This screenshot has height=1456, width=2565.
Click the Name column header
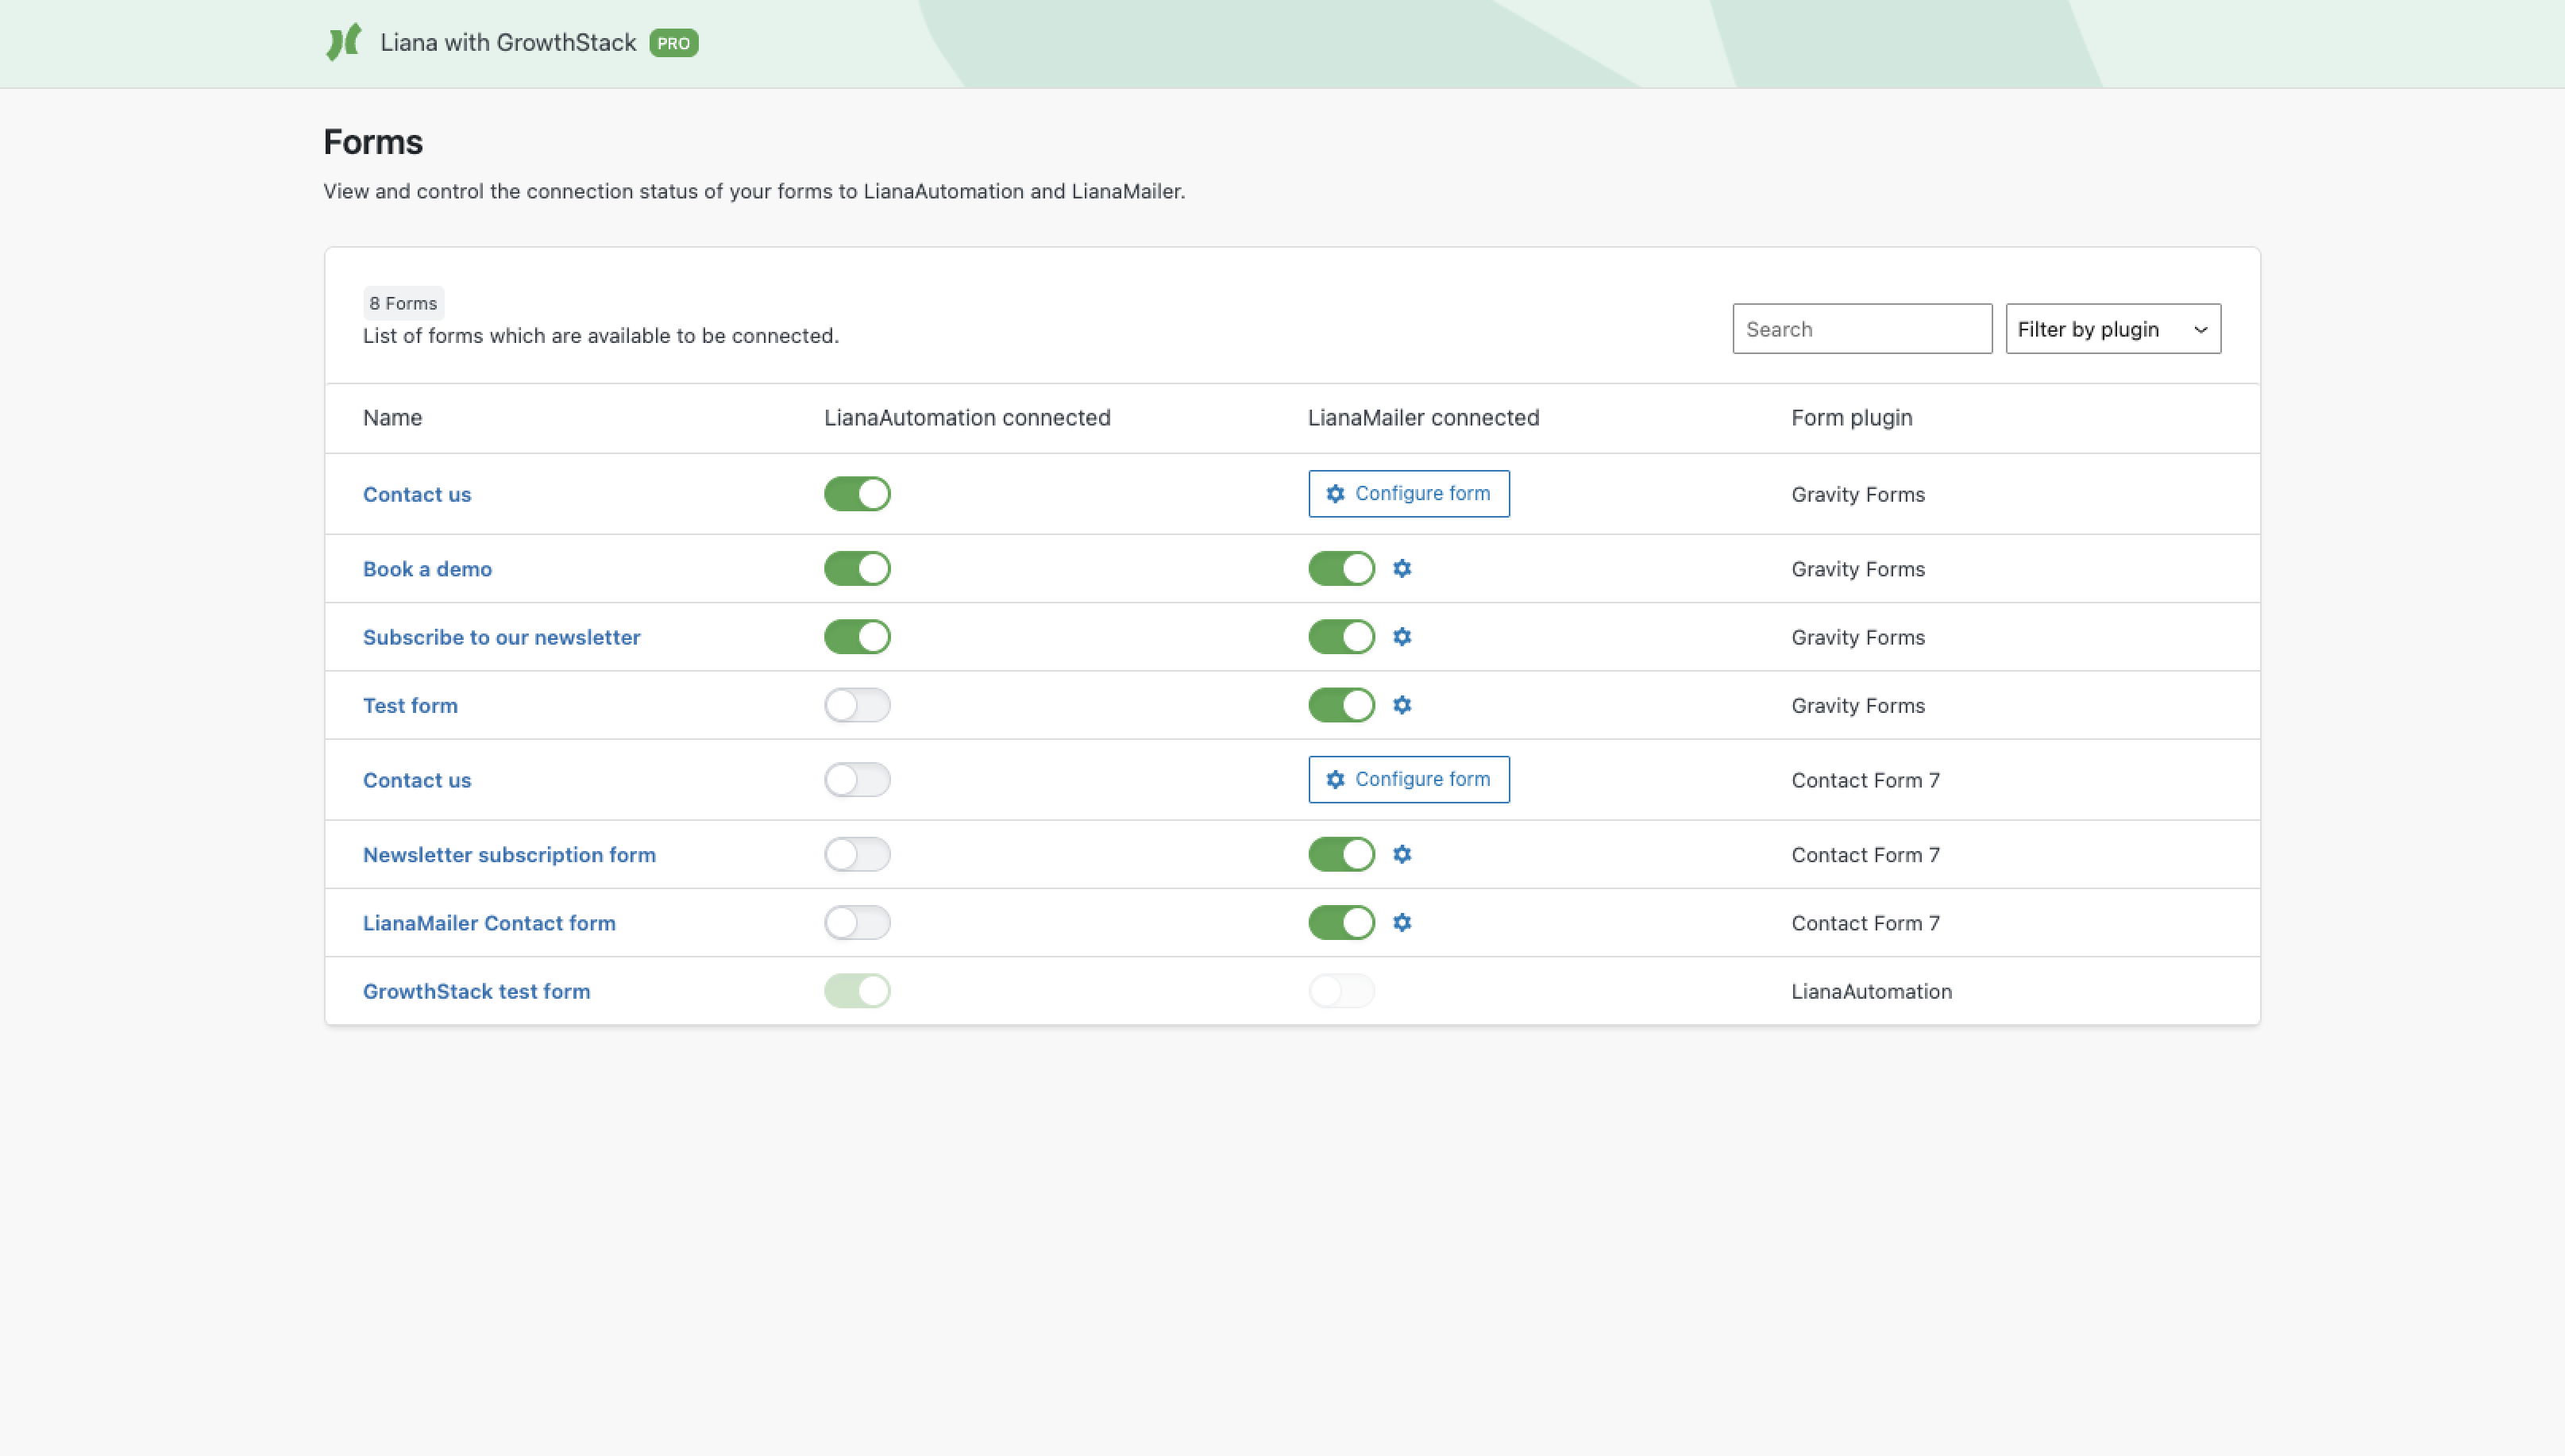pyautogui.click(x=392, y=418)
